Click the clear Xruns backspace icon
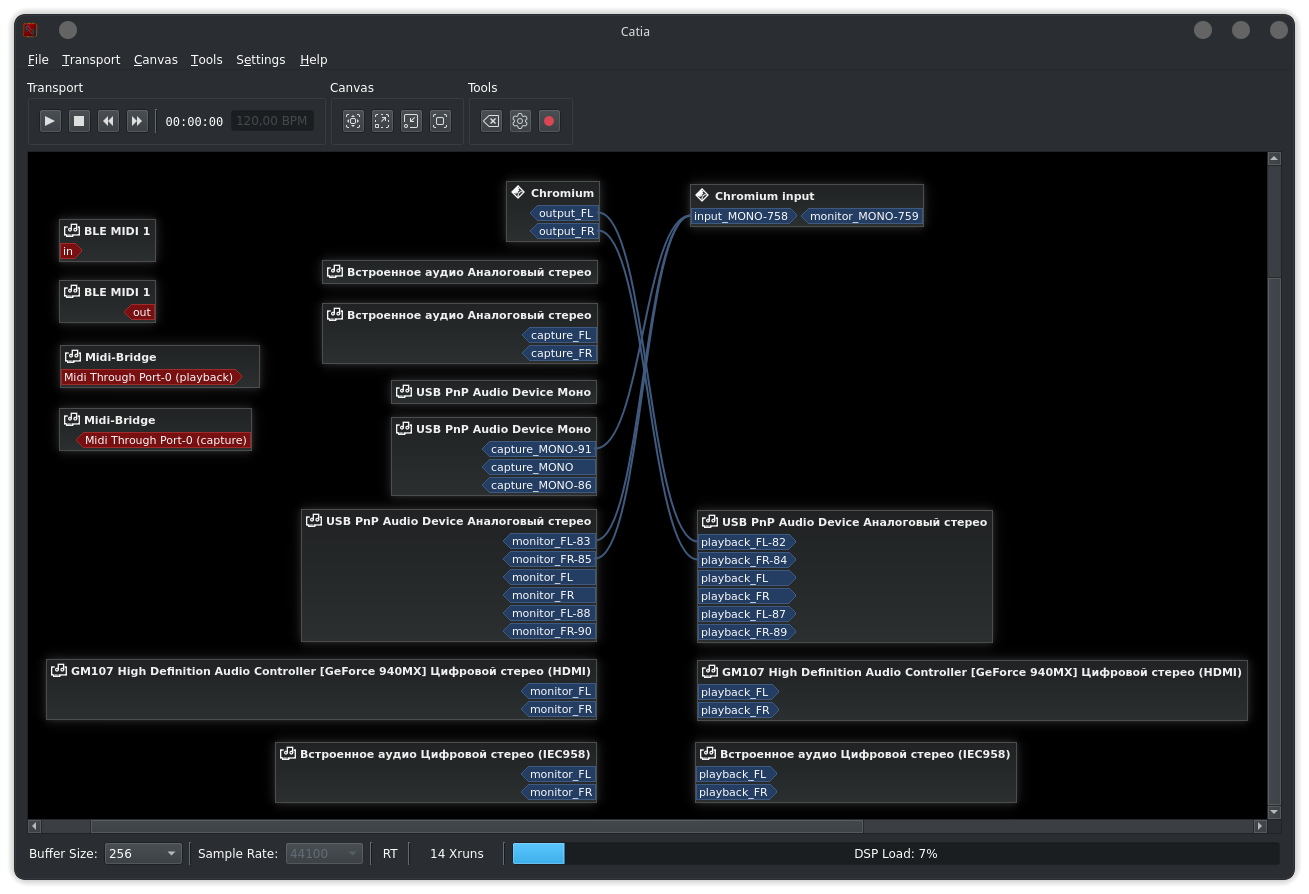 pos(491,121)
